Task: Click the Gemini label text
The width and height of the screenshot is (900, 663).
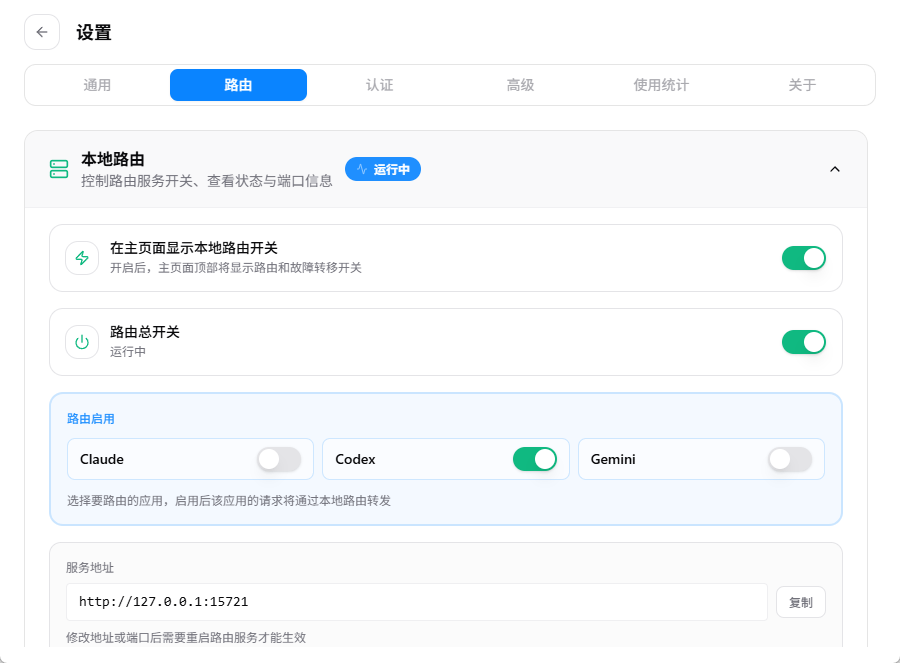Action: [613, 459]
